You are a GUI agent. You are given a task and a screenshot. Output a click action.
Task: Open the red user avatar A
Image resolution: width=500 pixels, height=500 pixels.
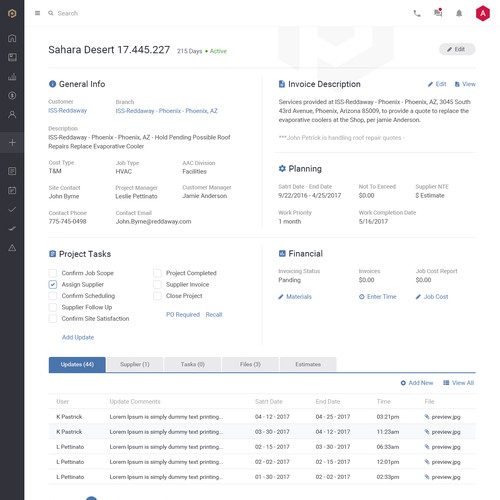483,13
